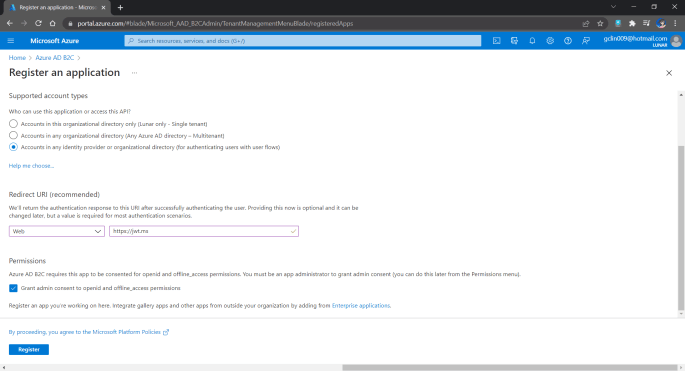Edit the redirect URI field https://jwt.ms

tap(204, 231)
